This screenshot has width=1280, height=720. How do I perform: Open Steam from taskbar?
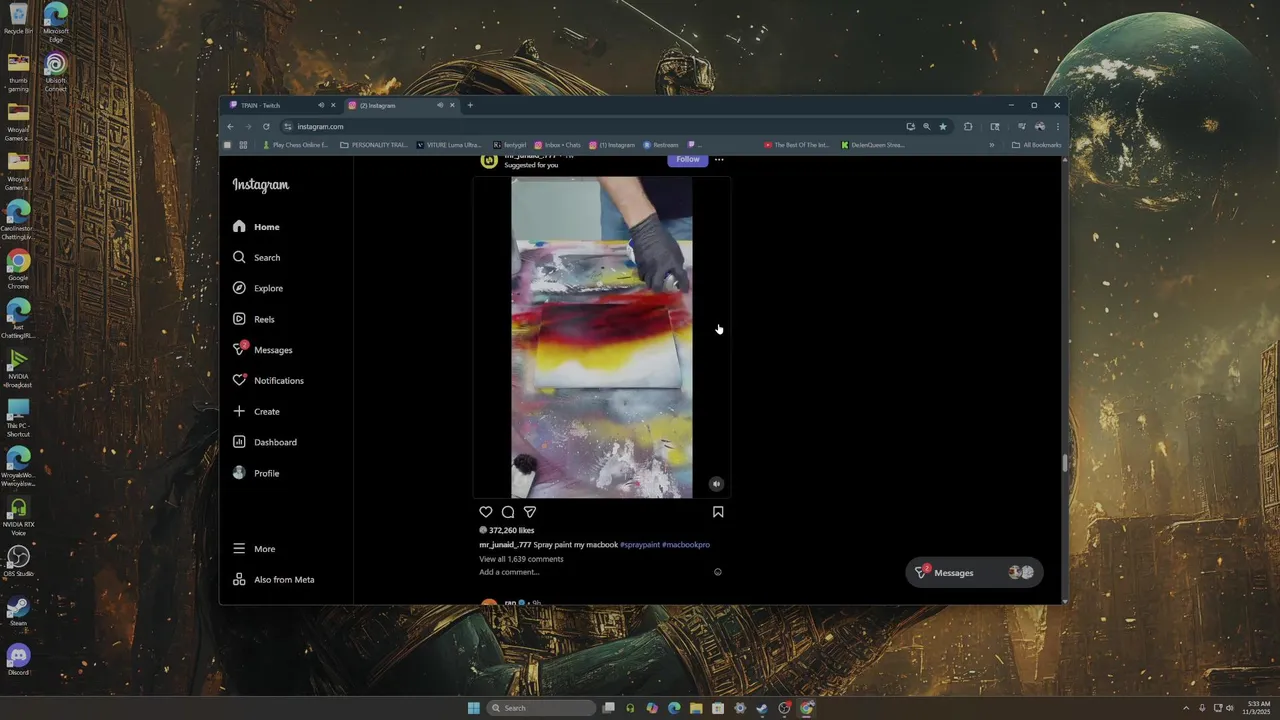(x=762, y=708)
